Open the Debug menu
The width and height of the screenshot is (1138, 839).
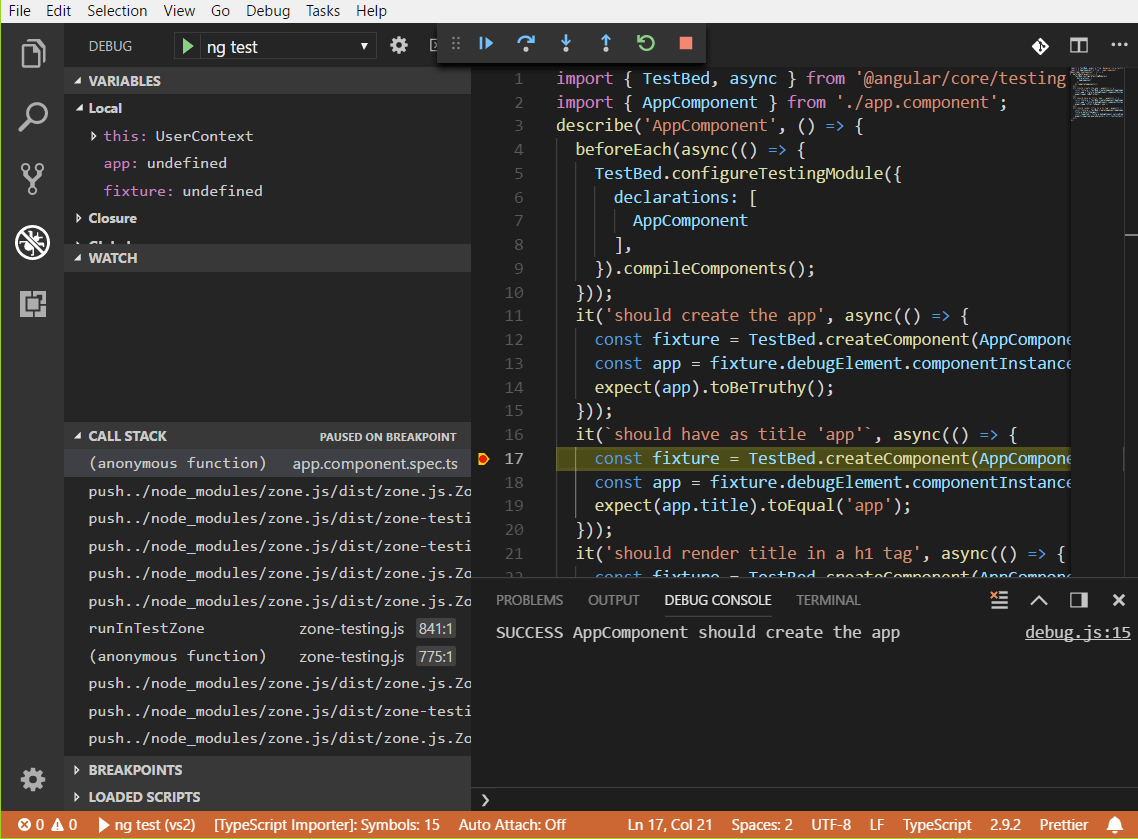coord(266,11)
